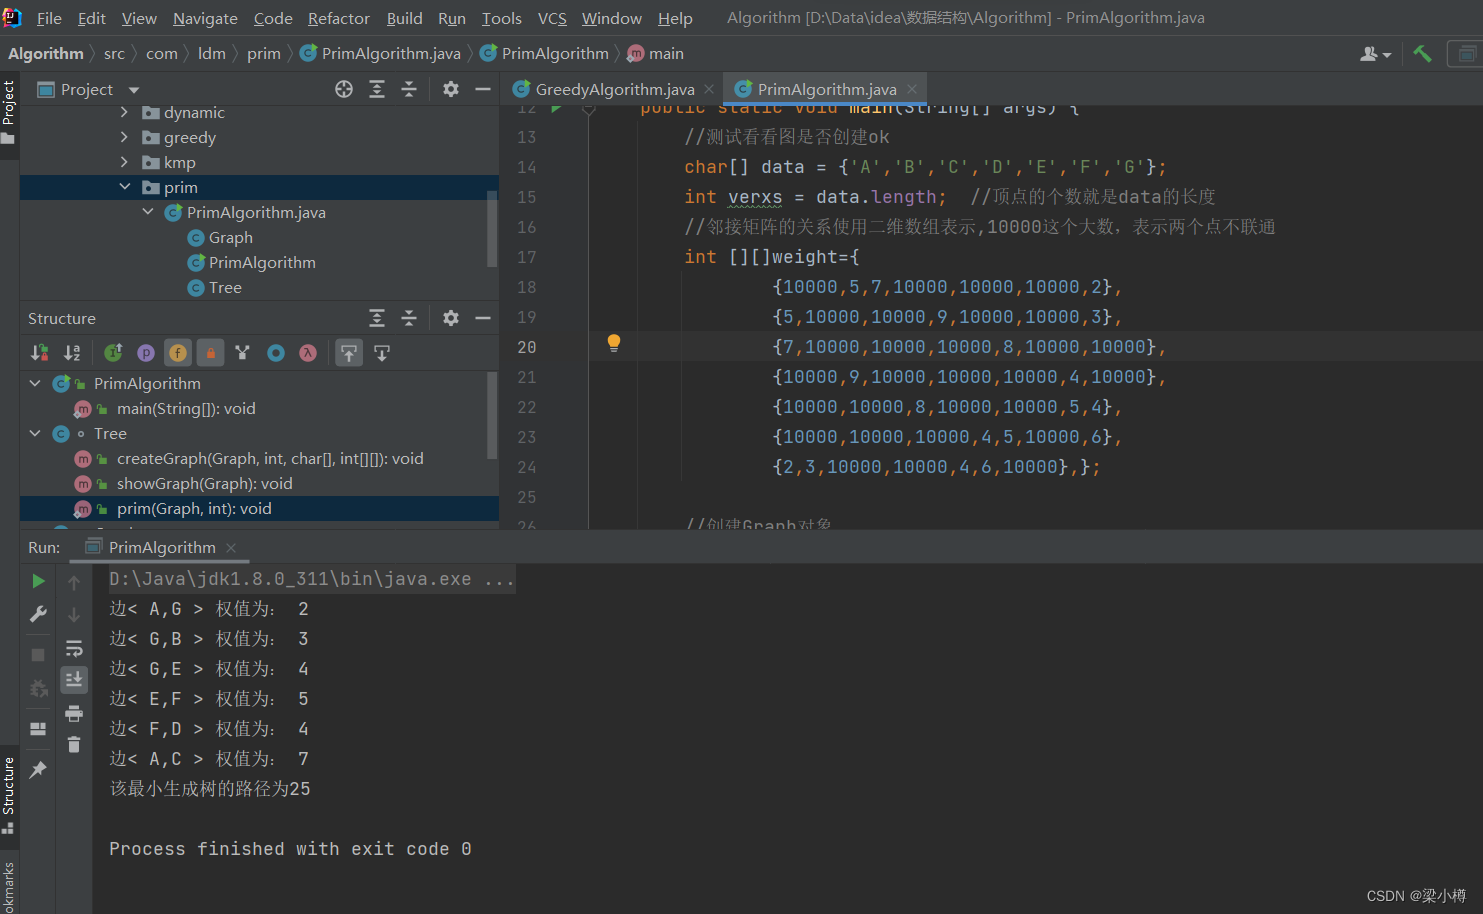Expand all nodes in Project panel
Screen dimensions: 1483x914
point(377,89)
